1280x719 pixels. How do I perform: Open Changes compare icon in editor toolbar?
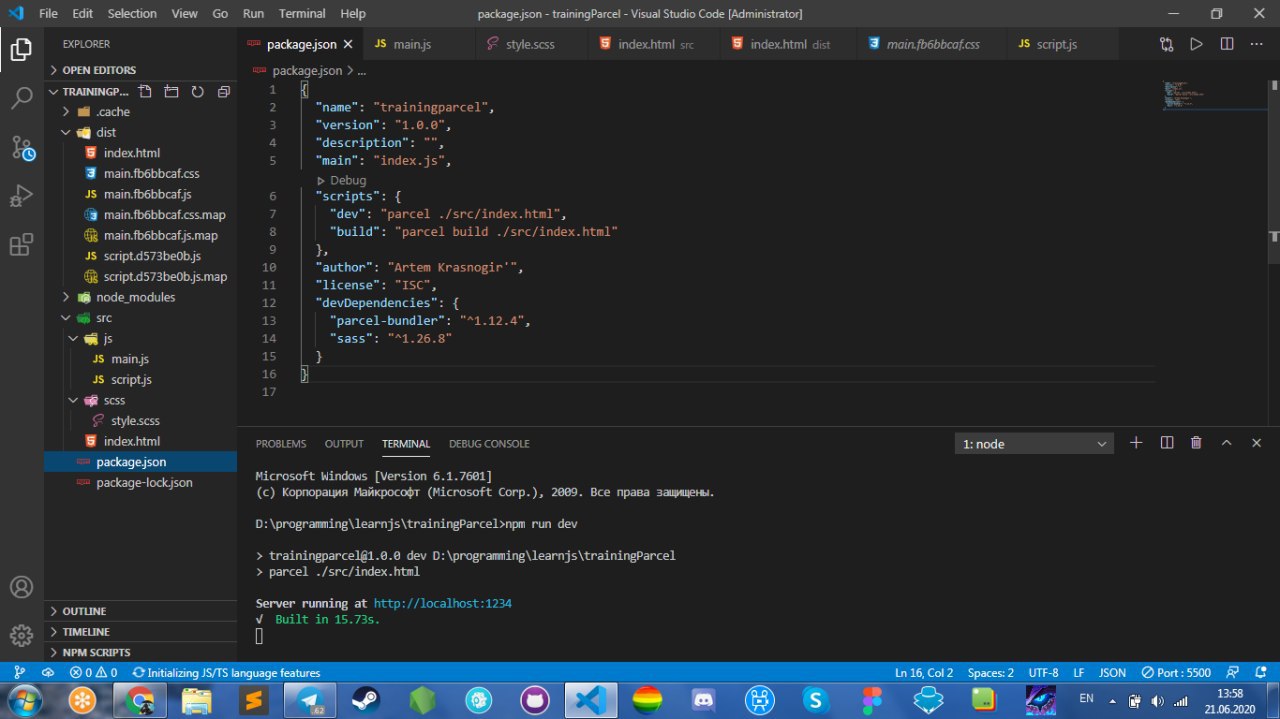click(1167, 44)
